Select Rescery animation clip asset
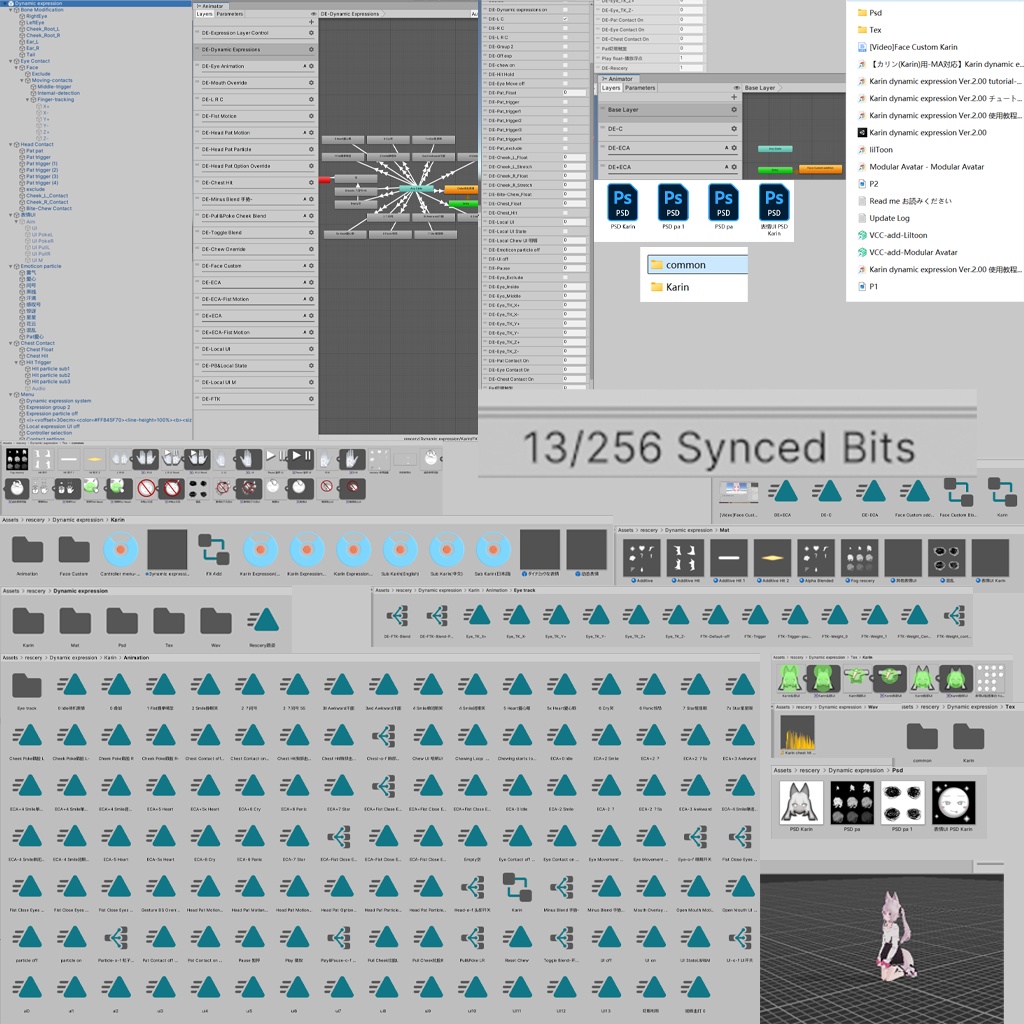The image size is (1024, 1024). point(263,626)
